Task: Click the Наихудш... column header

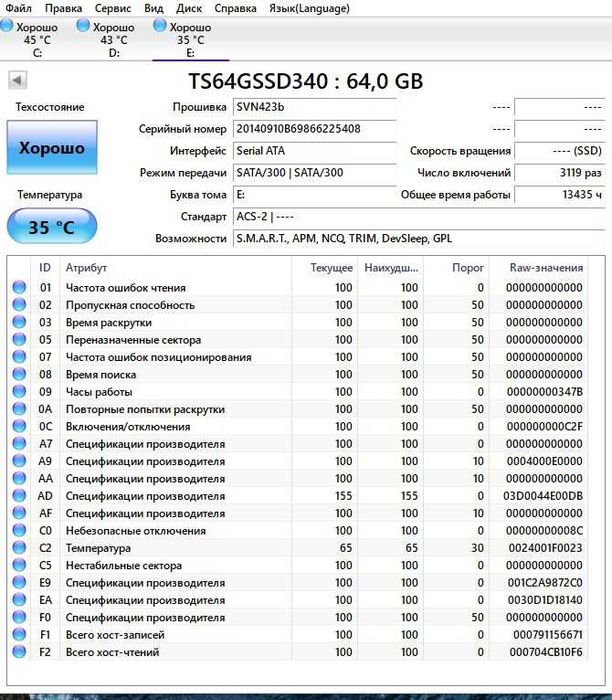Action: [x=390, y=267]
